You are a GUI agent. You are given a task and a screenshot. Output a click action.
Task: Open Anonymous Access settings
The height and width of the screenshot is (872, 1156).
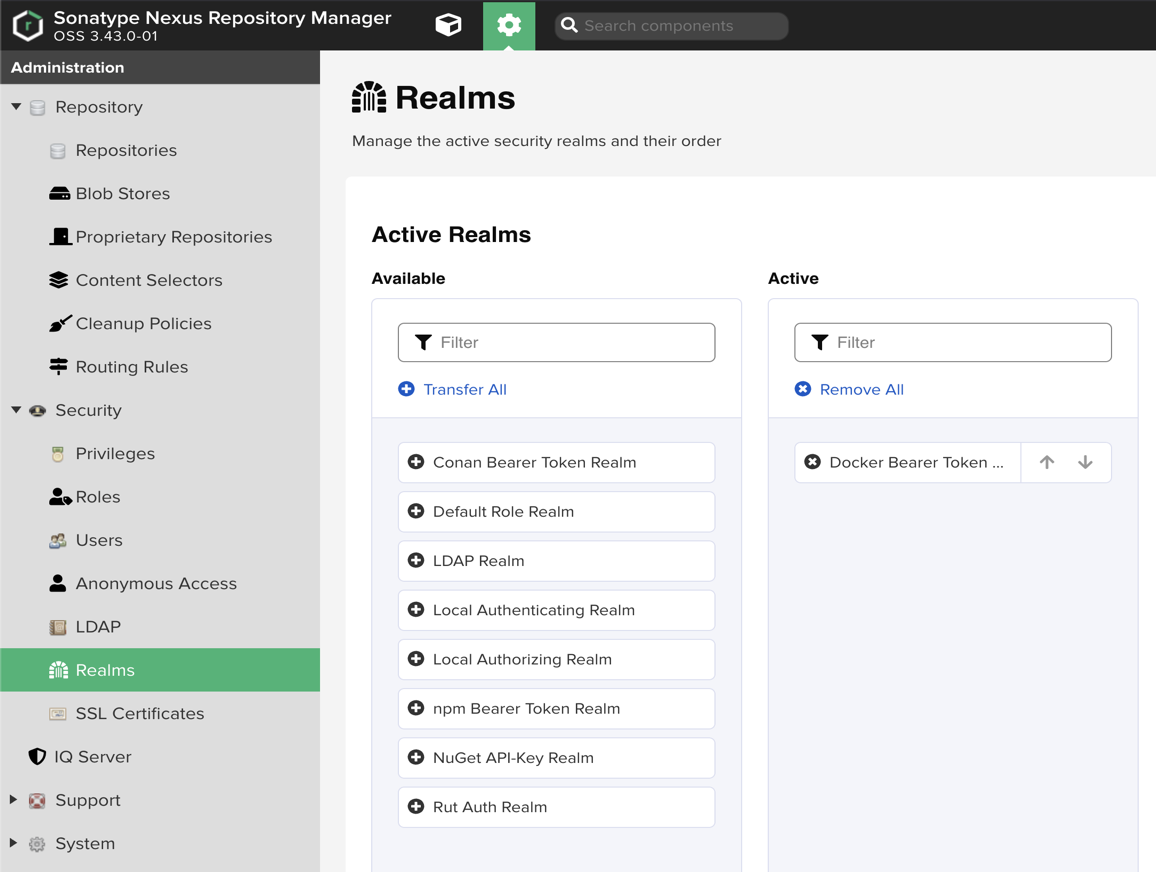coord(156,583)
